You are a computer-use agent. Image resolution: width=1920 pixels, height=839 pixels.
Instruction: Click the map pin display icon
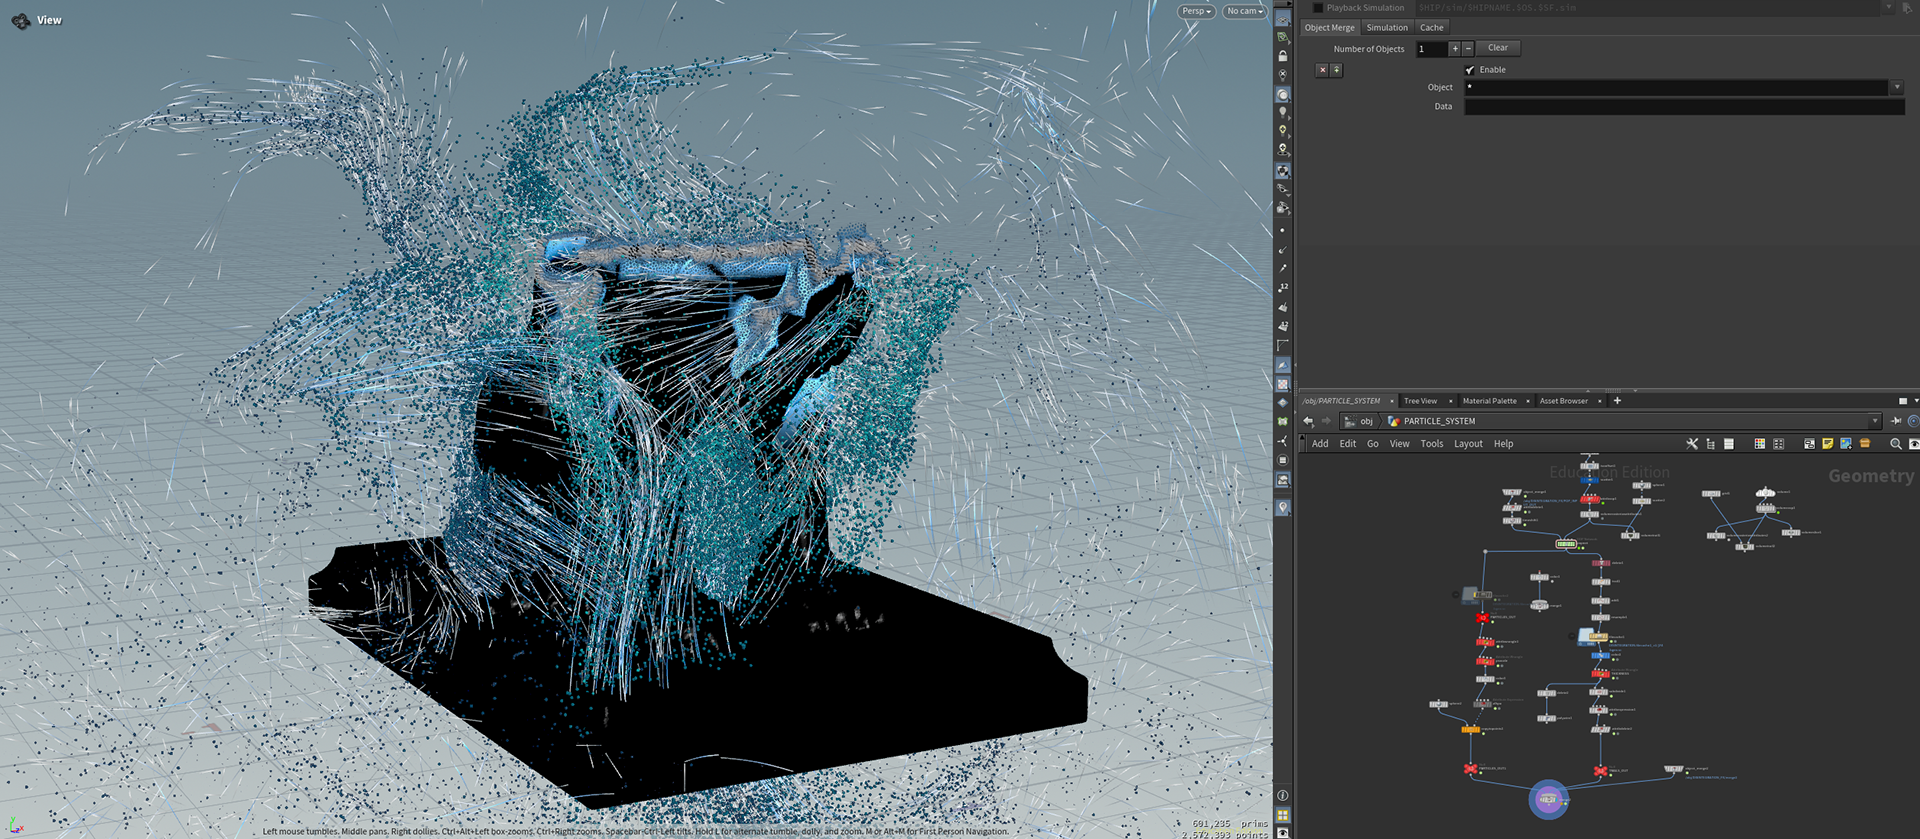click(x=1283, y=508)
